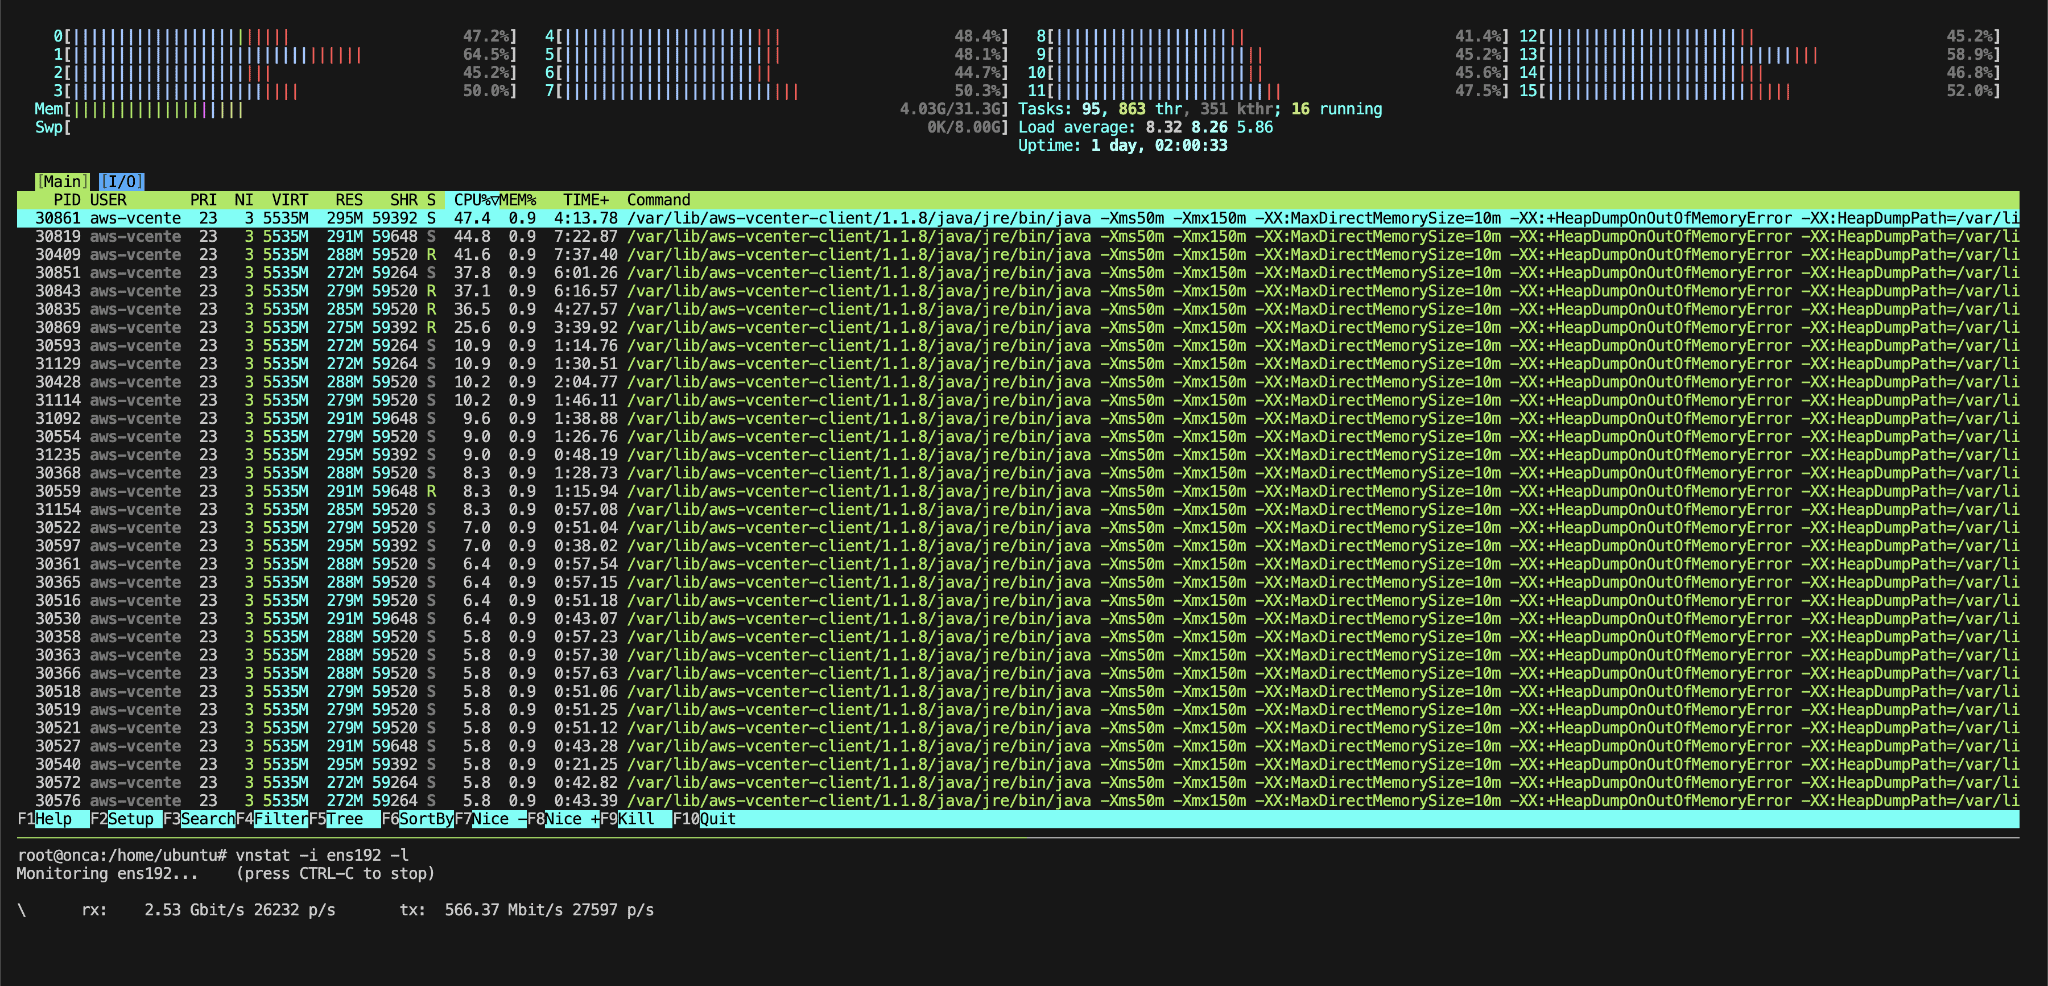Sort by the TIME+ column header
Screen dimensions: 2048x986
586,200
